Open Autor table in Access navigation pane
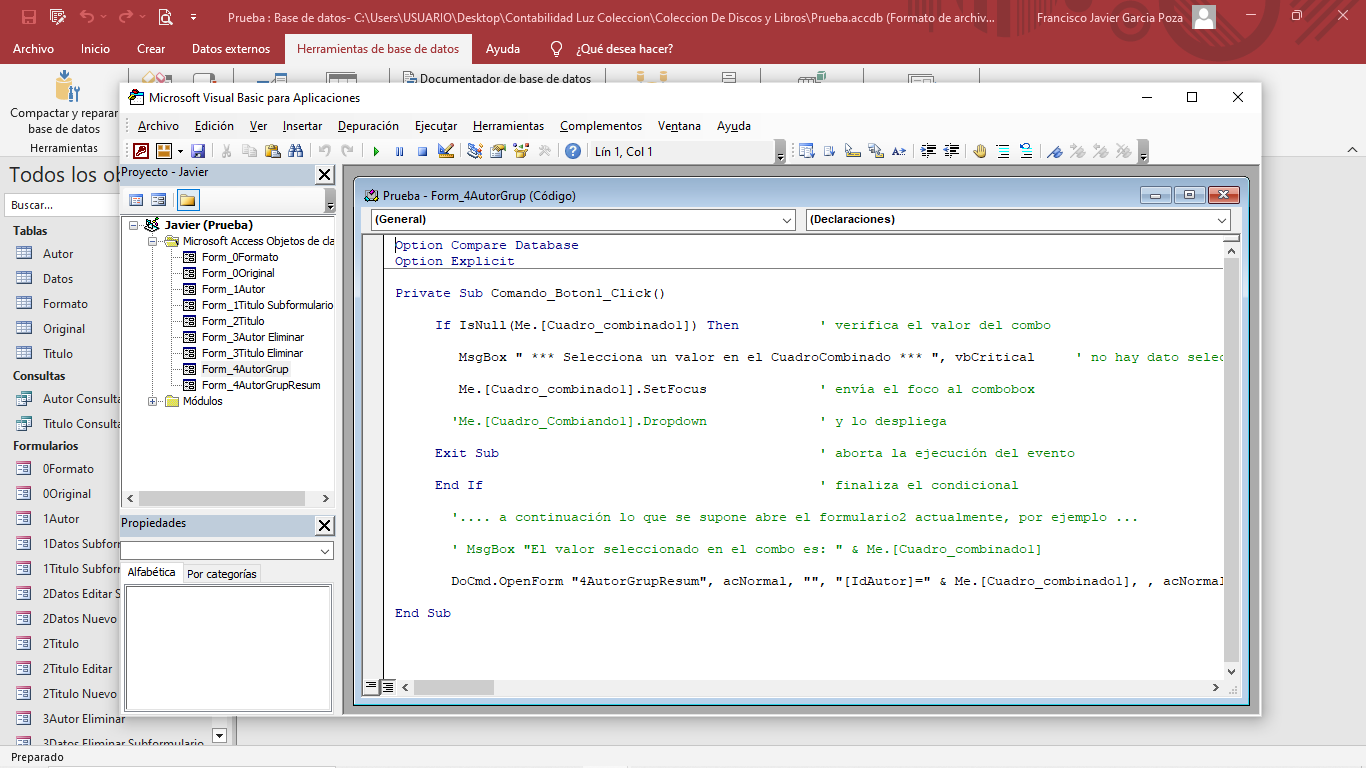1366x768 pixels. point(58,254)
